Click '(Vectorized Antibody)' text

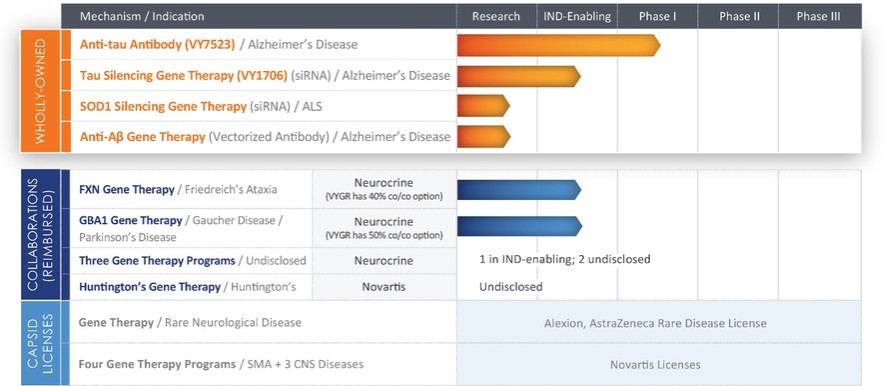(x=269, y=137)
